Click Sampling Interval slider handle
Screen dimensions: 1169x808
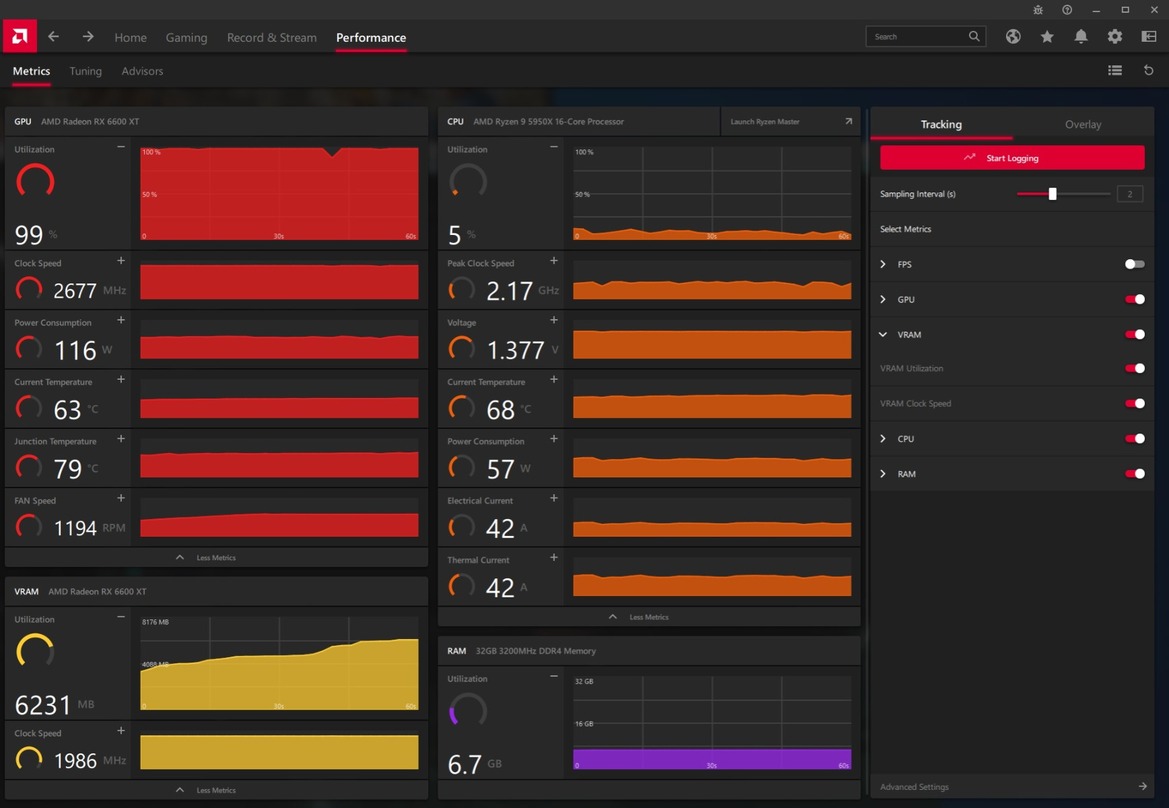(1052, 194)
